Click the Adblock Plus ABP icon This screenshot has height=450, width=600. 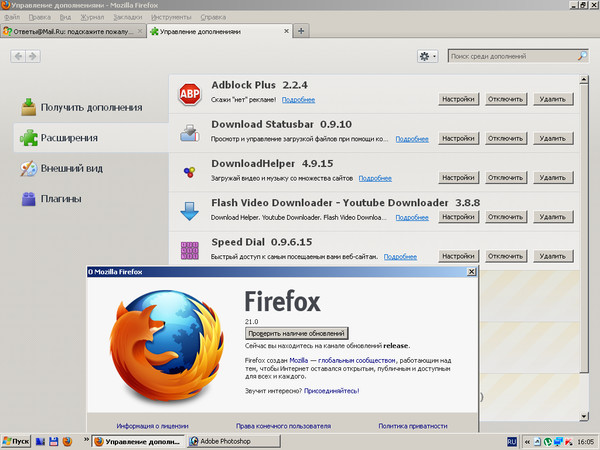point(190,94)
